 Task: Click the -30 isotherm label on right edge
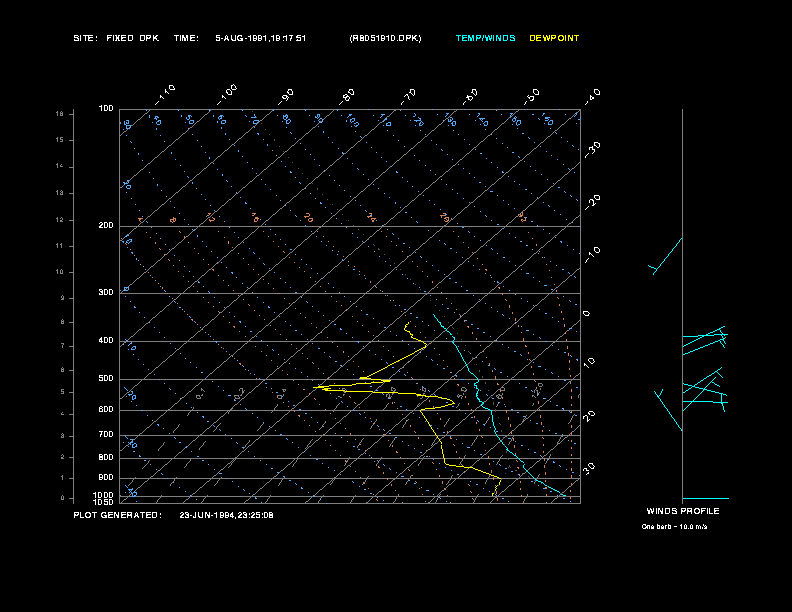(592, 149)
